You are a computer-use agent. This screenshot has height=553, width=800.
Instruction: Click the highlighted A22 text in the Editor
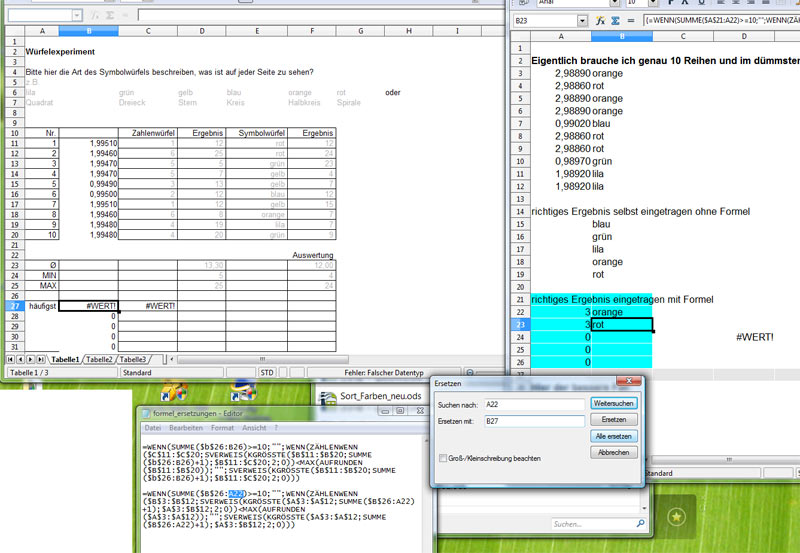tap(236, 493)
